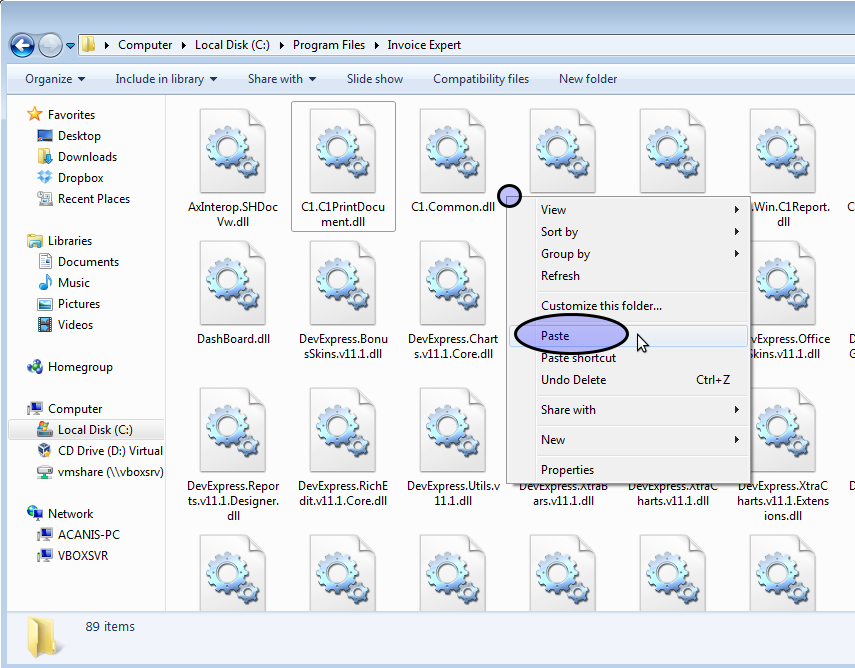Open the Share with submenu in context menu
Image resolution: width=855 pixels, height=668 pixels.
click(629, 410)
